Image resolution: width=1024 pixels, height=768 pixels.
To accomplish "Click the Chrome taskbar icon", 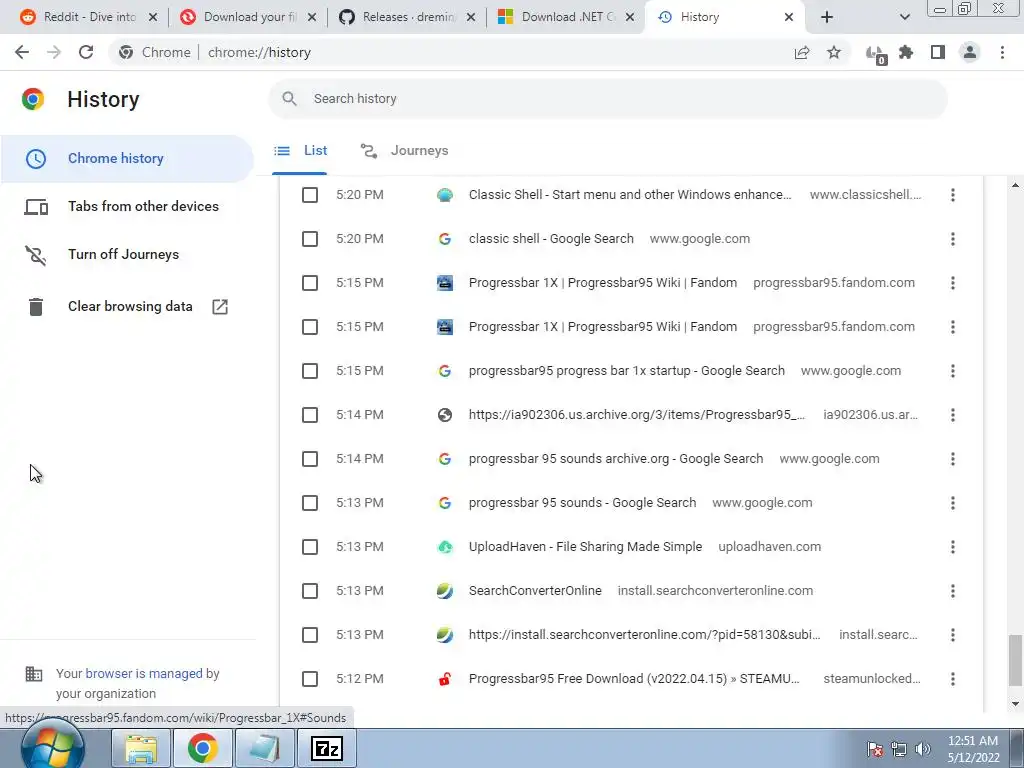I will pos(202,748).
